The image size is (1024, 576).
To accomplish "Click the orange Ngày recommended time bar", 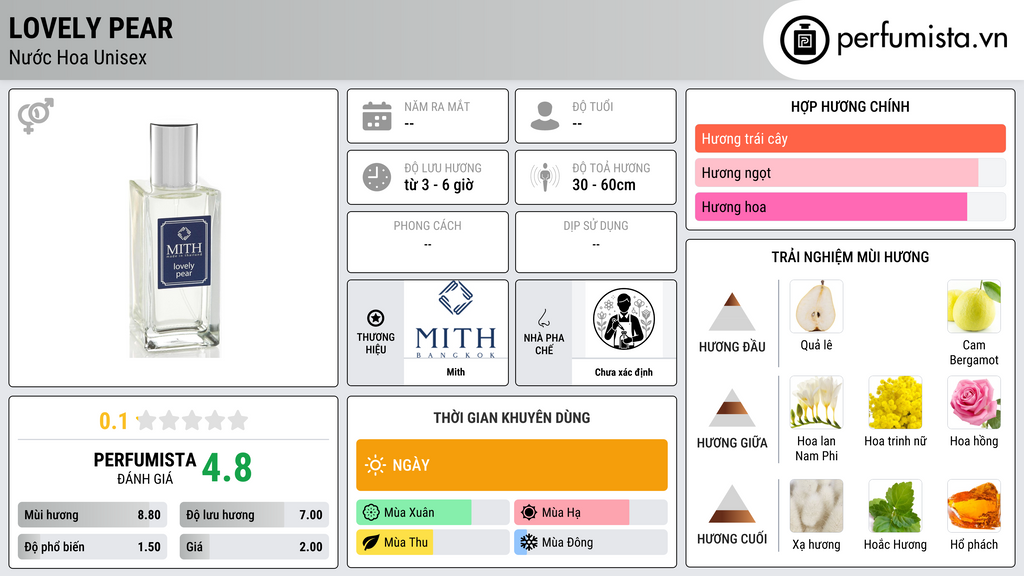I will [x=512, y=465].
